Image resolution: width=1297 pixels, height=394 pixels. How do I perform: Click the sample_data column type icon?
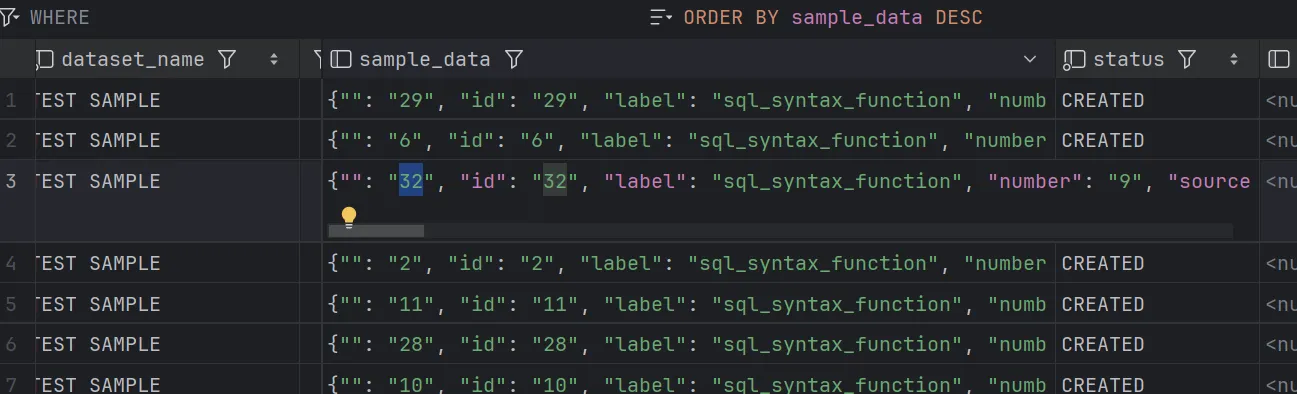pos(341,60)
